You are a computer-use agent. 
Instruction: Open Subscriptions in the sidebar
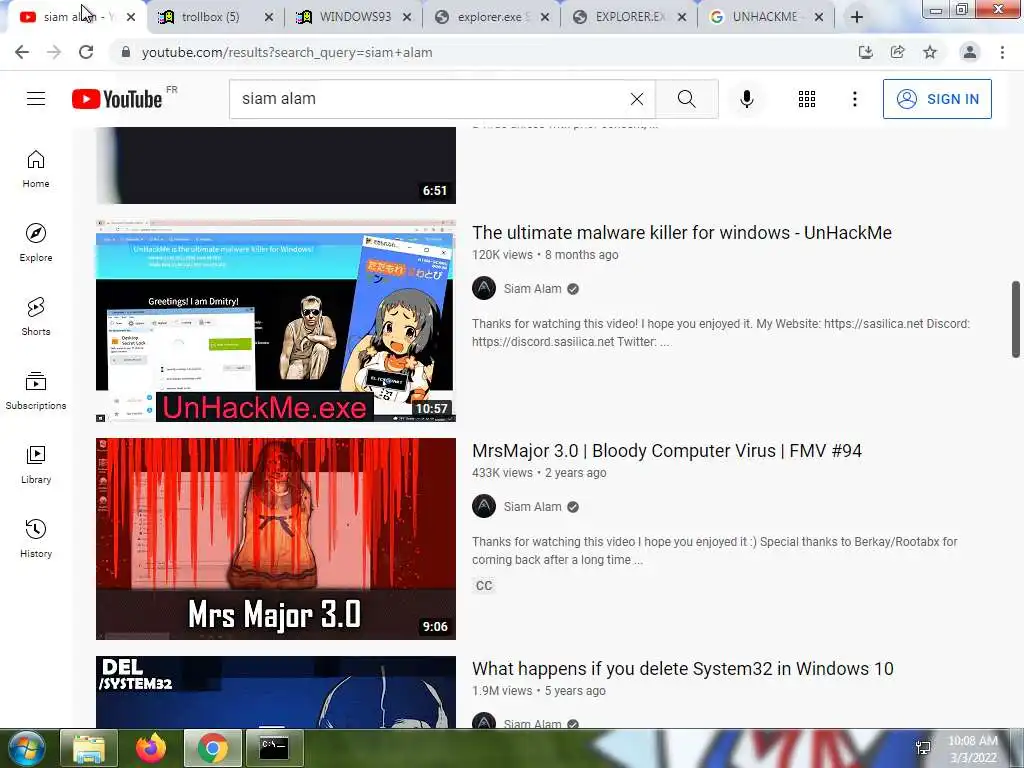coord(36,391)
